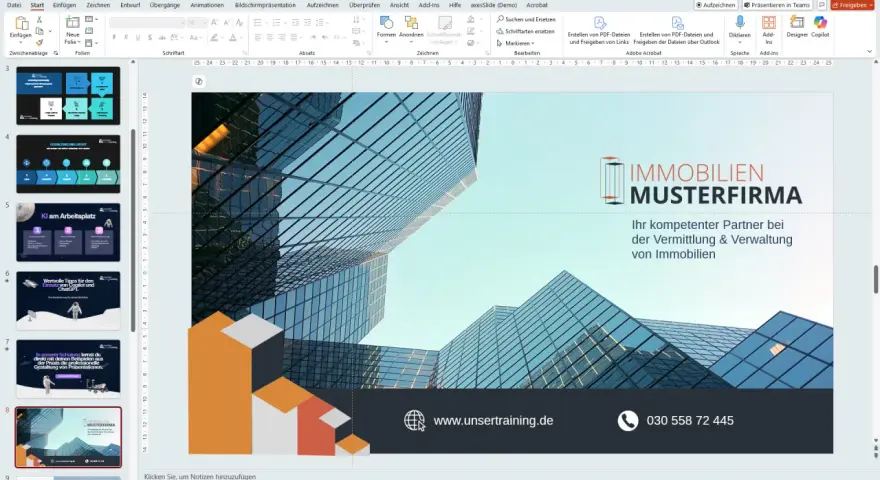880x480 pixels.
Task: Select slide 5 KI am Arbeitsplatz thumbnail
Action: tap(68, 232)
